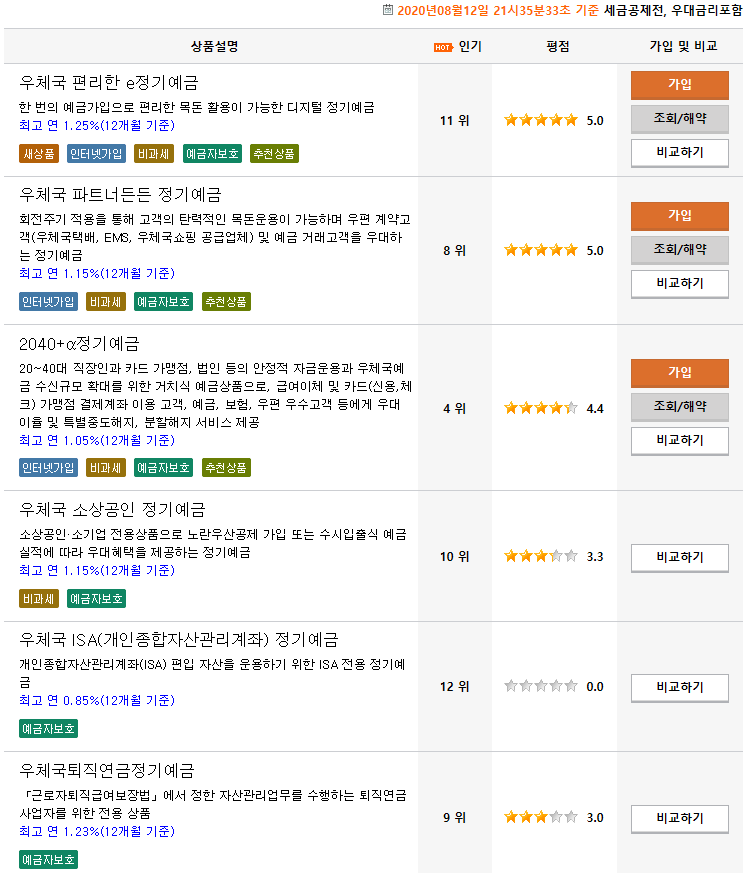Click 비과세 tag on 2040+α정기예금
The height and width of the screenshot is (873, 752).
pos(106,468)
